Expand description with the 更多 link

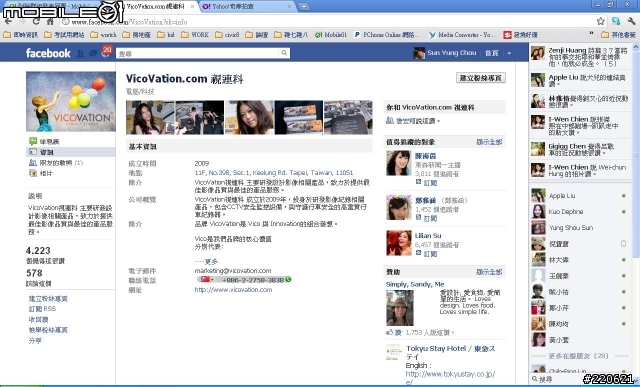click(211, 261)
